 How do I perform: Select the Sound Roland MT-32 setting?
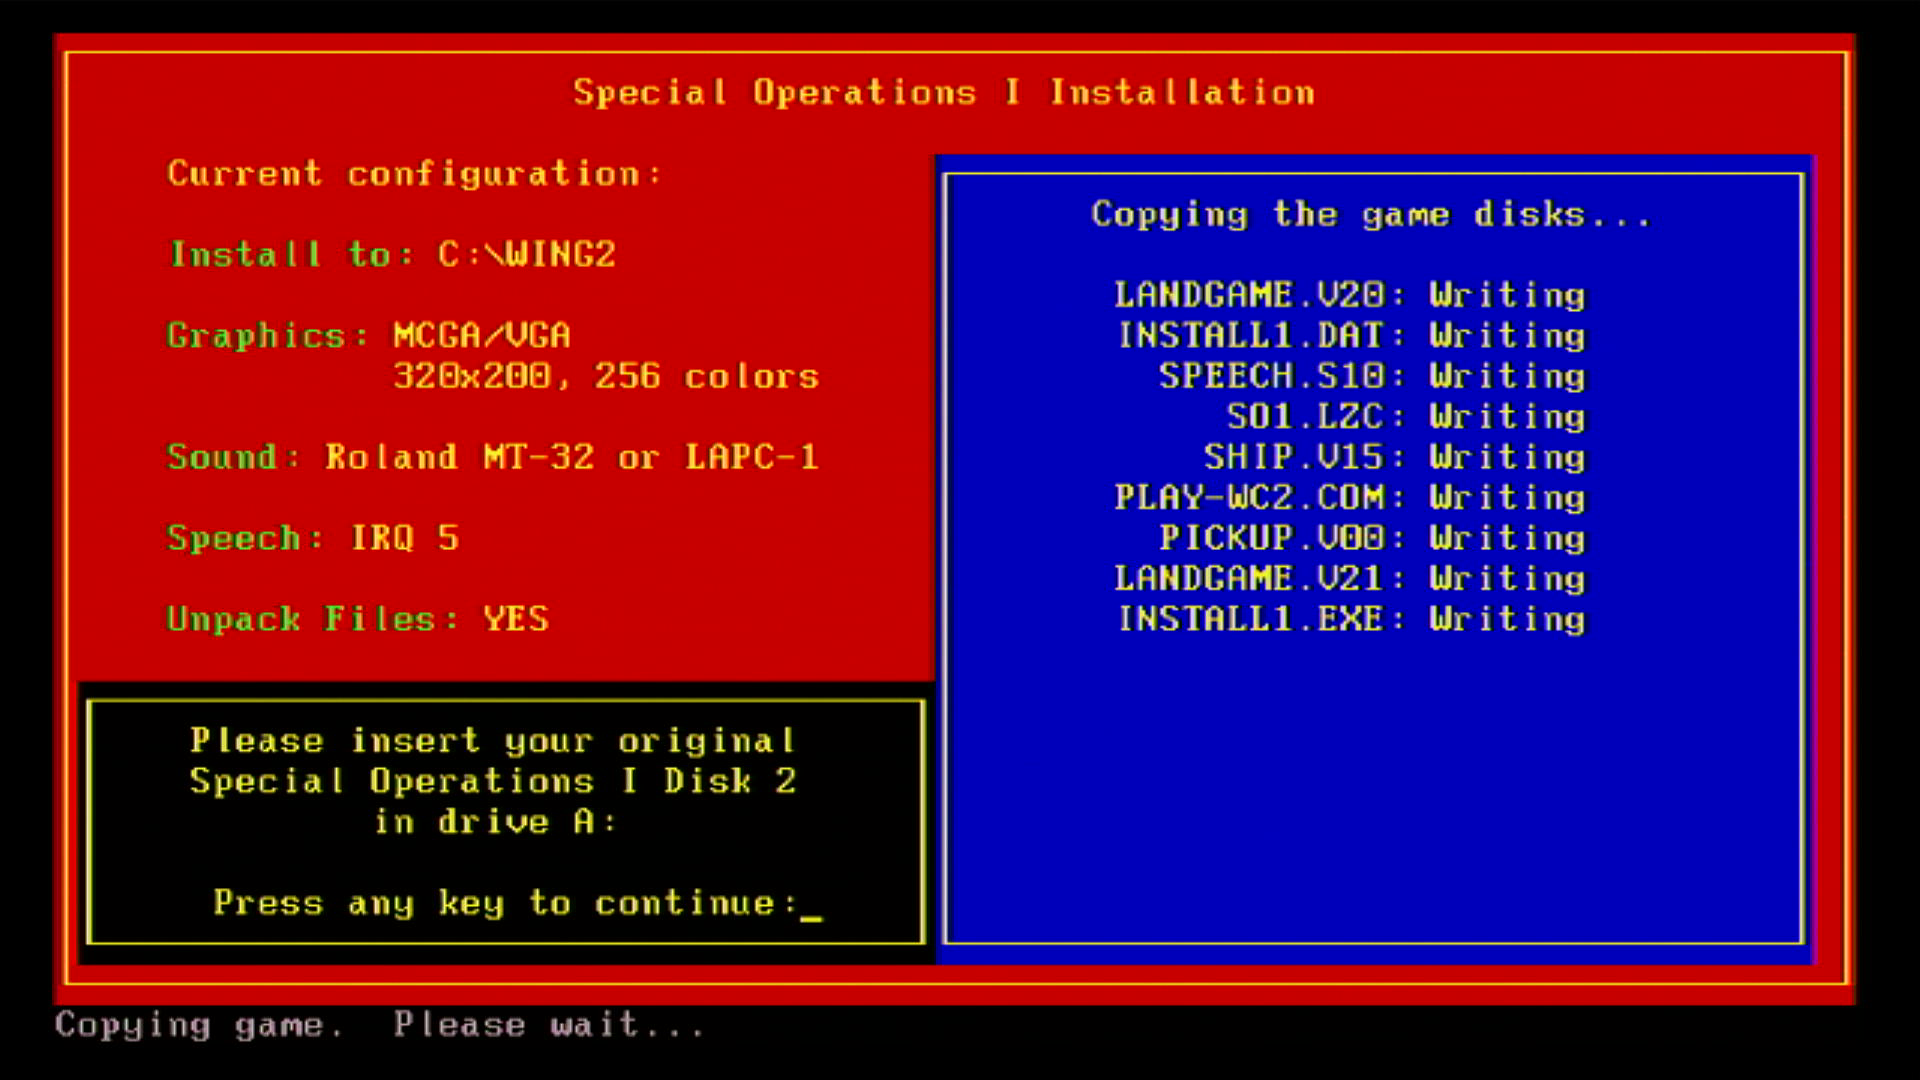click(492, 457)
